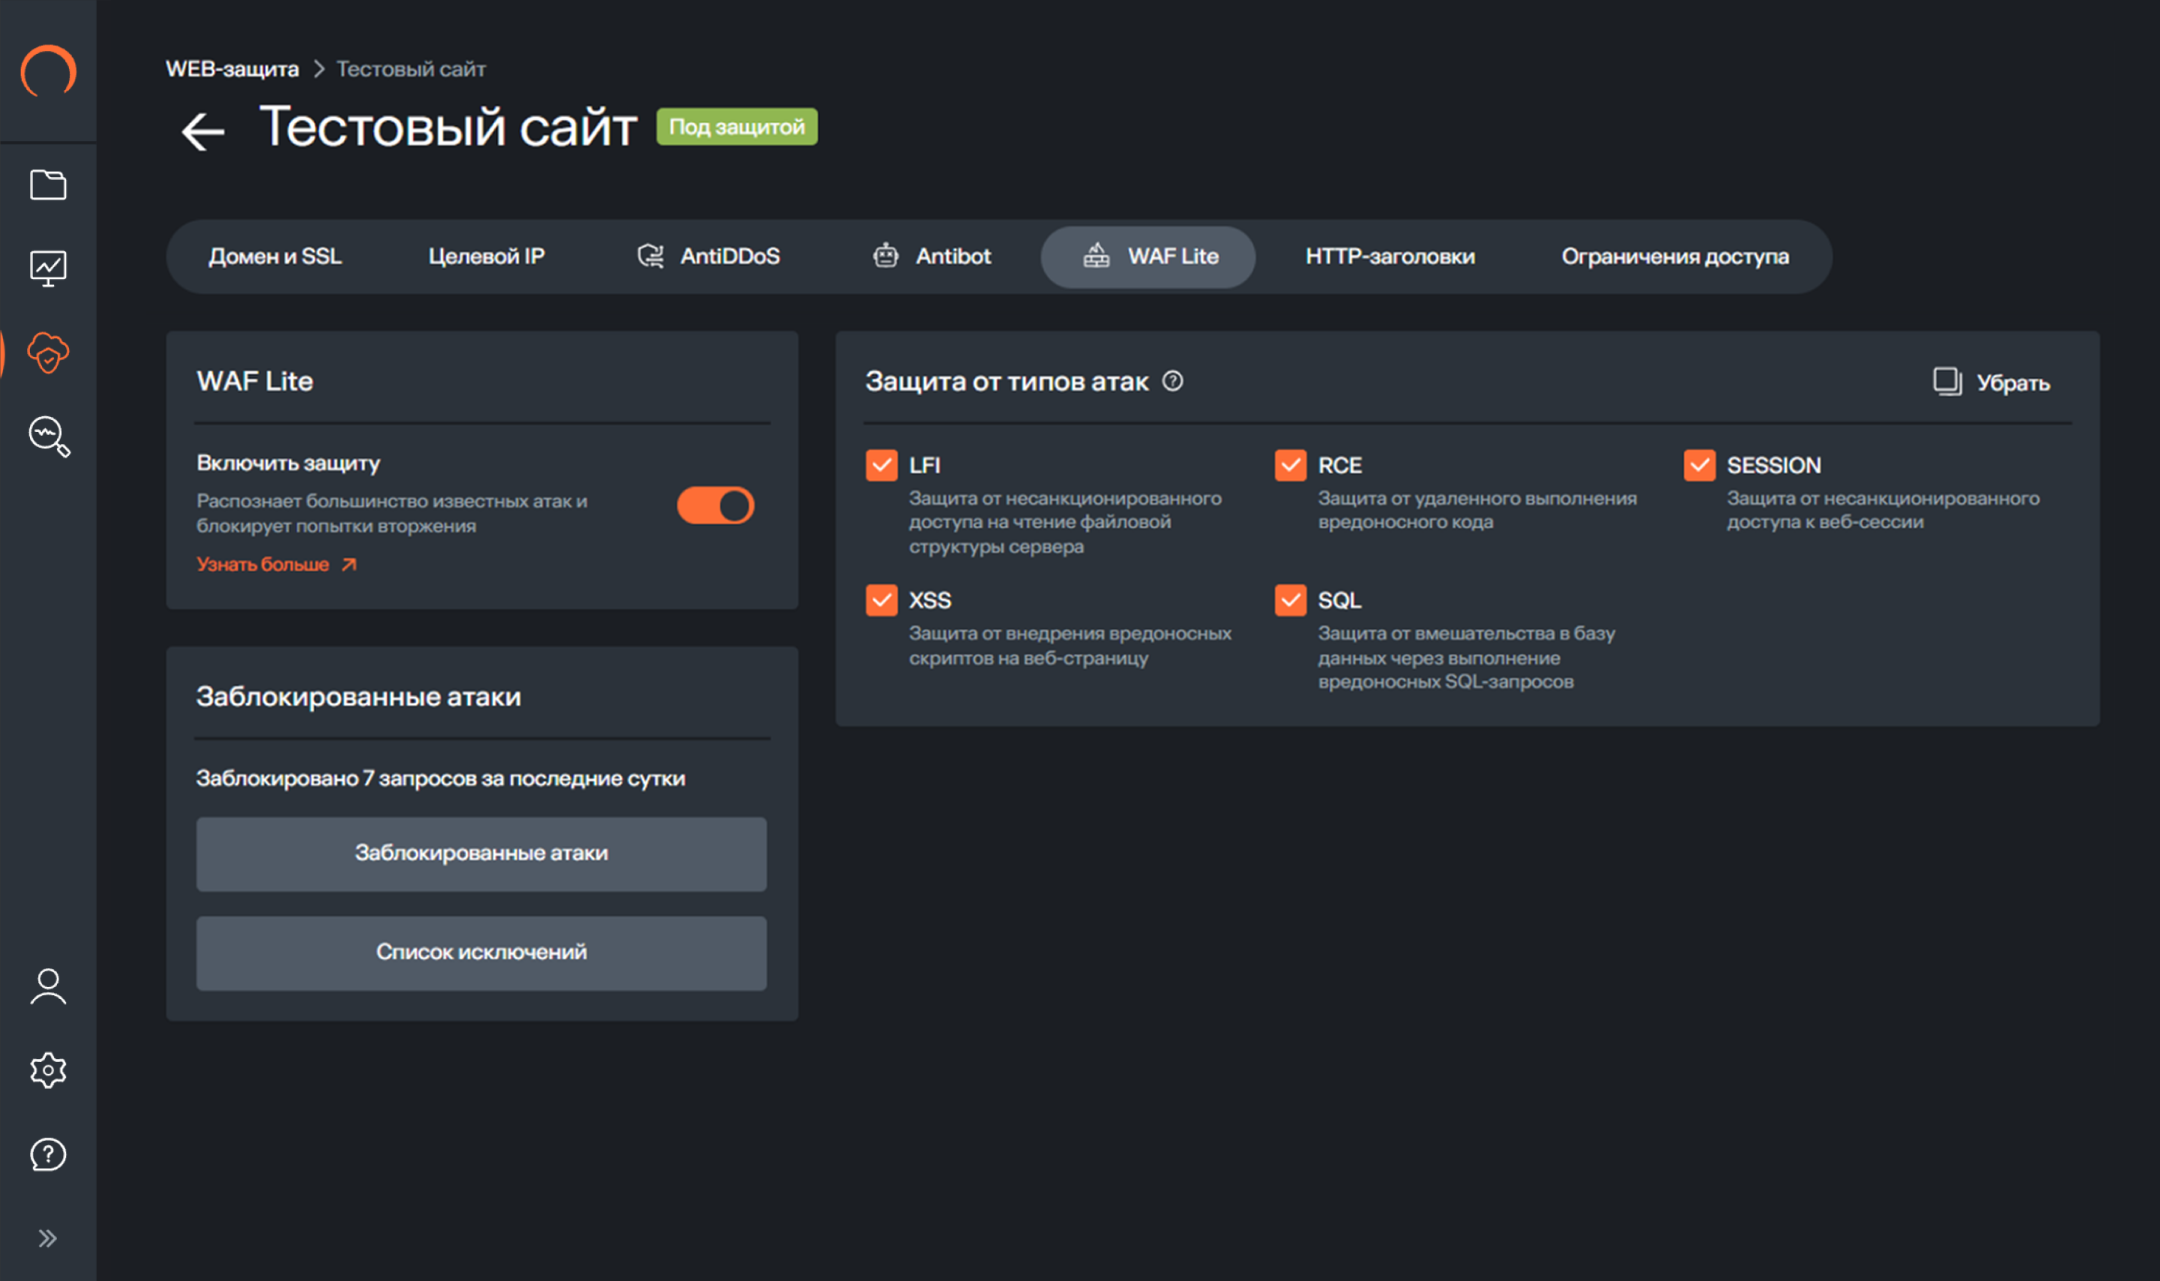Click the web protection shield icon
Image resolution: width=2160 pixels, height=1281 pixels.
pos(48,352)
